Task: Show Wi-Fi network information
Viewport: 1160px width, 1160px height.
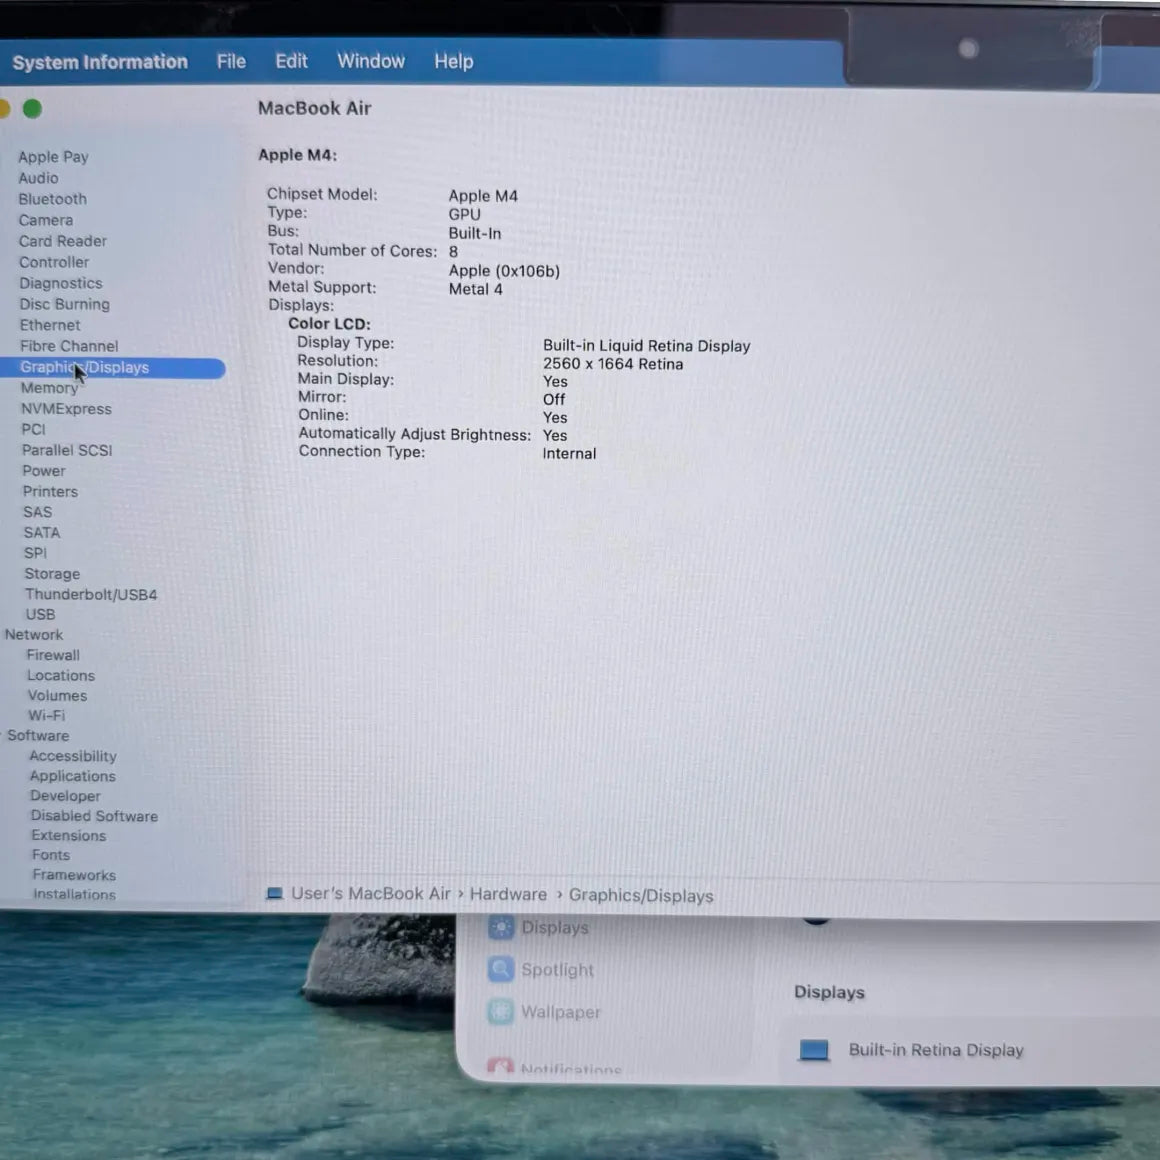Action: click(47, 715)
